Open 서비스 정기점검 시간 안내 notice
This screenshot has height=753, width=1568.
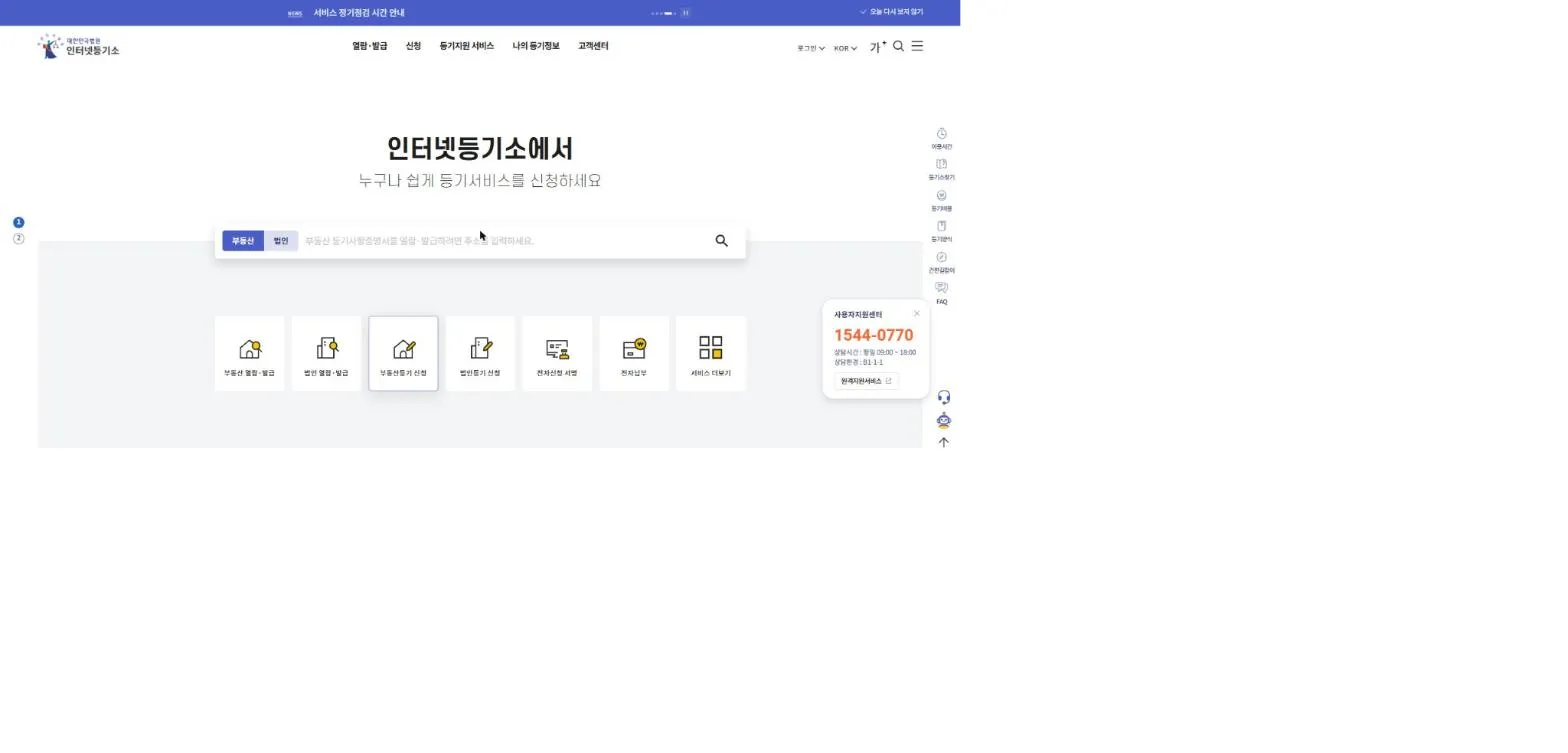click(x=359, y=13)
